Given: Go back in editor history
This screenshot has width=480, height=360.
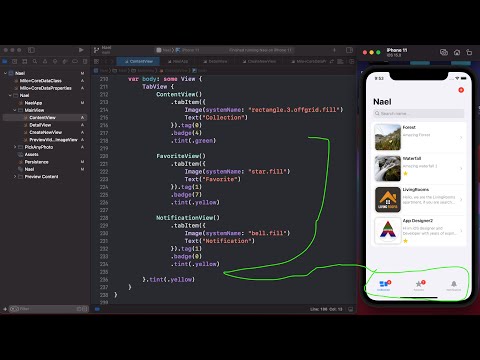Looking at the screenshot, I should [x=105, y=61].
